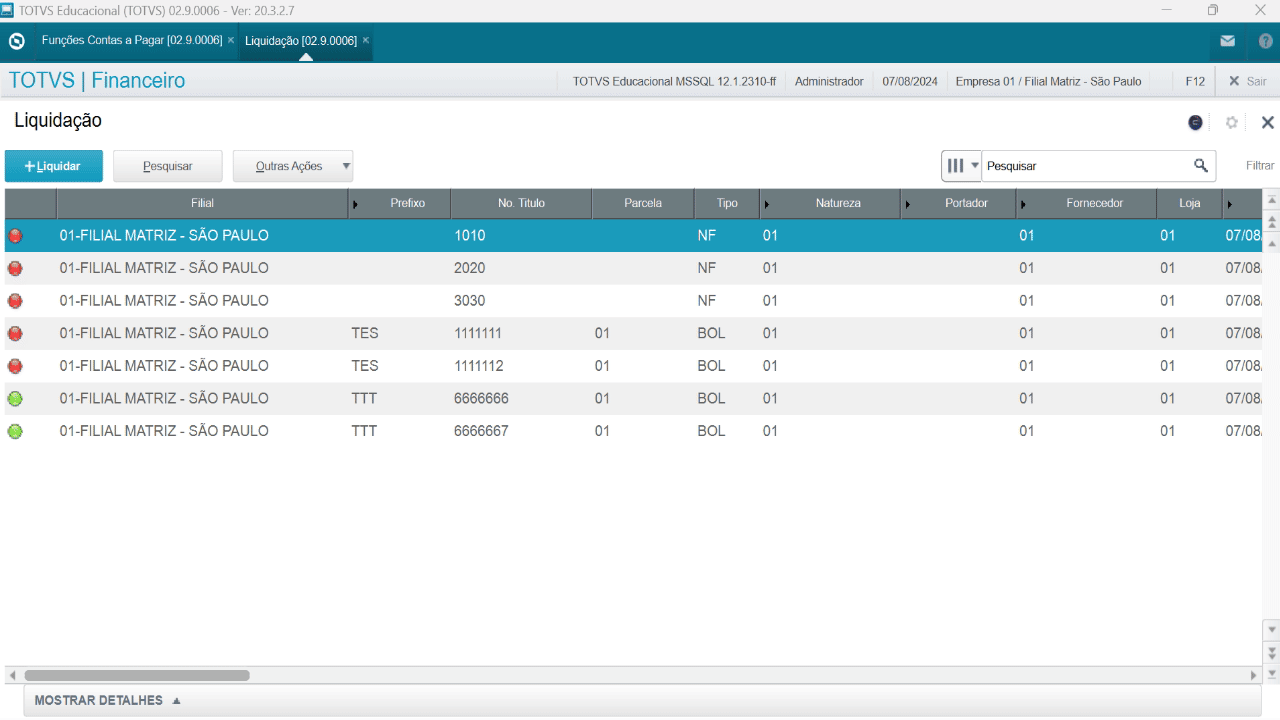Click the horizontal scrollbar thumb
The image size is (1280, 720).
pos(137,675)
